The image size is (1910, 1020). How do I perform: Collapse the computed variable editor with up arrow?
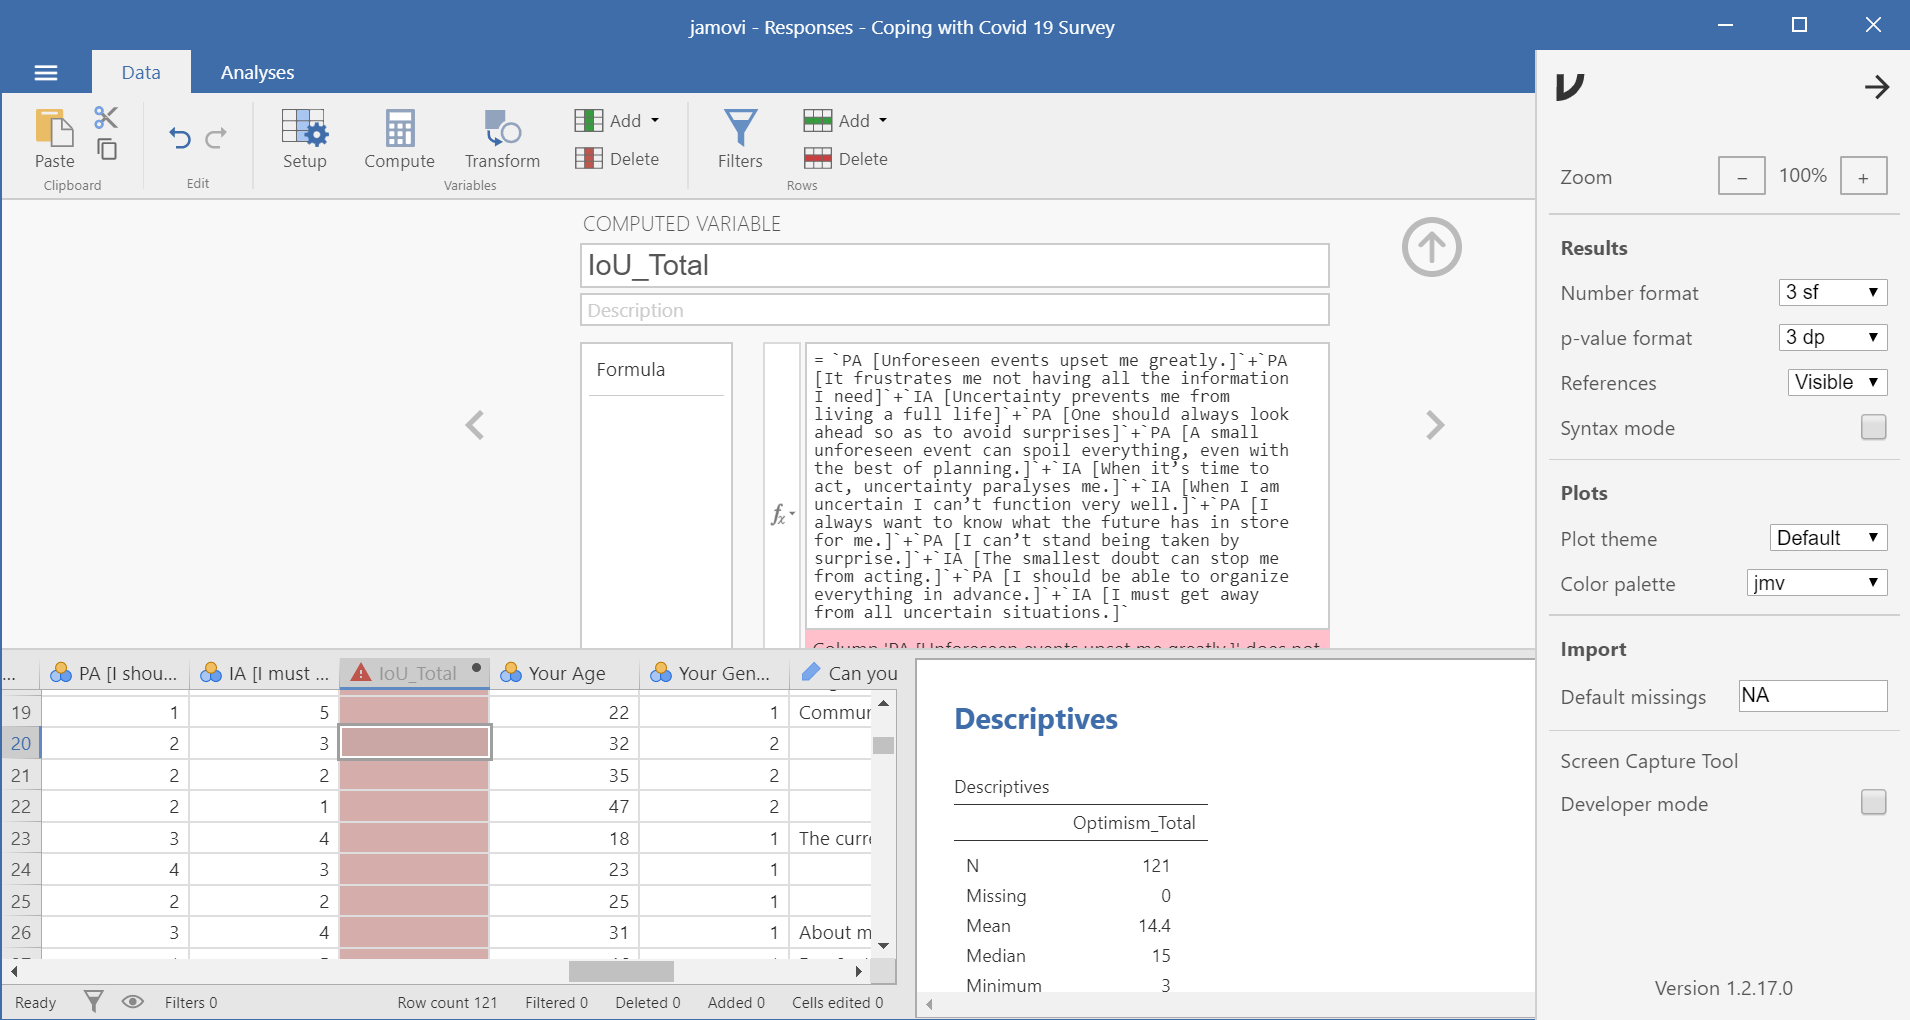tap(1431, 247)
